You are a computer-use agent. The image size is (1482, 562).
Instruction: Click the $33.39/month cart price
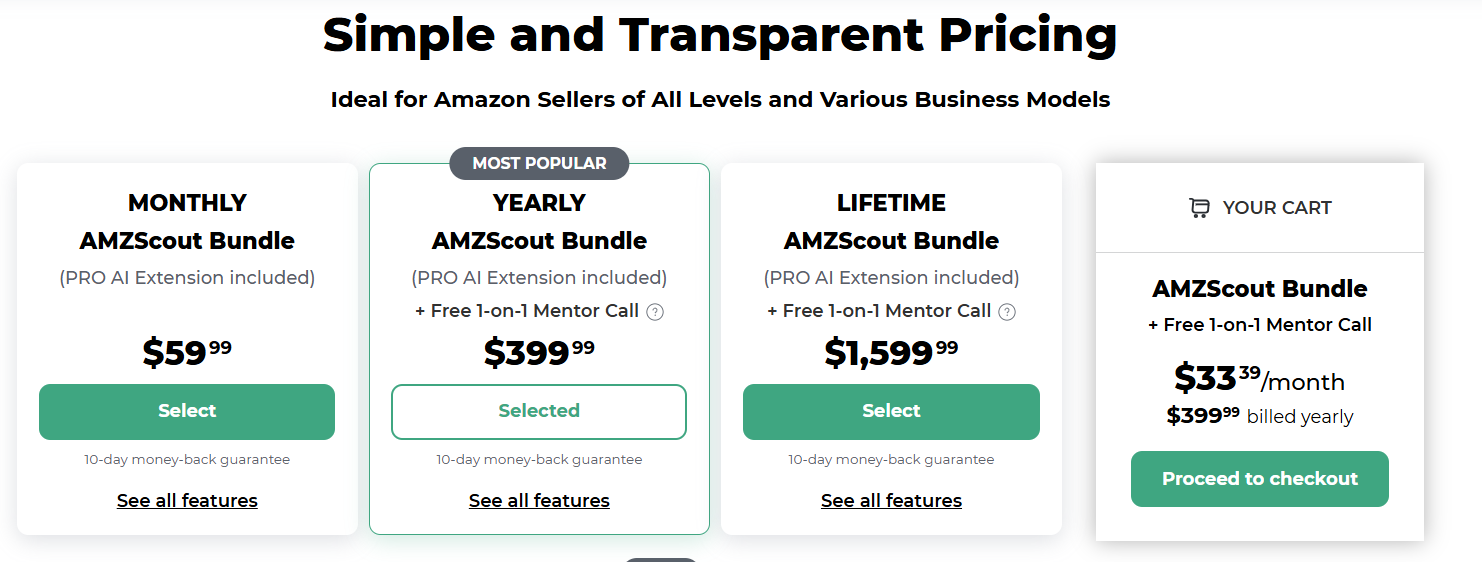click(1260, 378)
